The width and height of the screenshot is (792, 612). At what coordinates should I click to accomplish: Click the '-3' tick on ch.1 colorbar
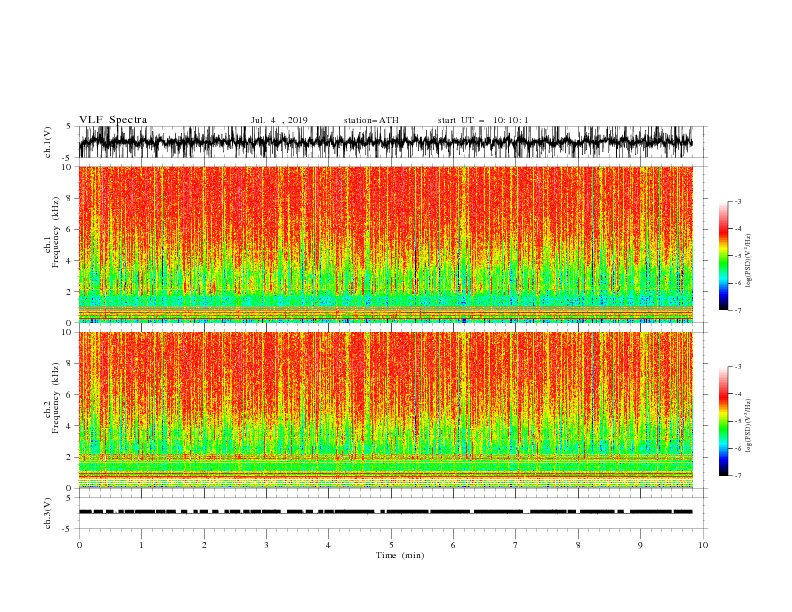pyautogui.click(x=737, y=201)
